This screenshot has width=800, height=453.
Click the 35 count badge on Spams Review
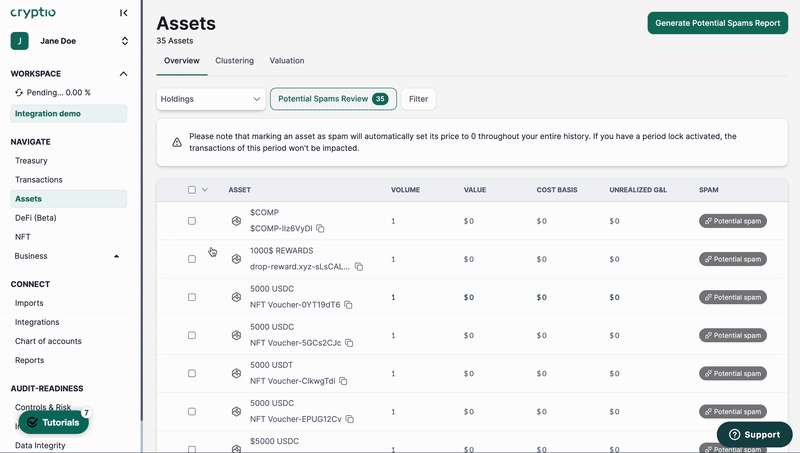coord(380,99)
